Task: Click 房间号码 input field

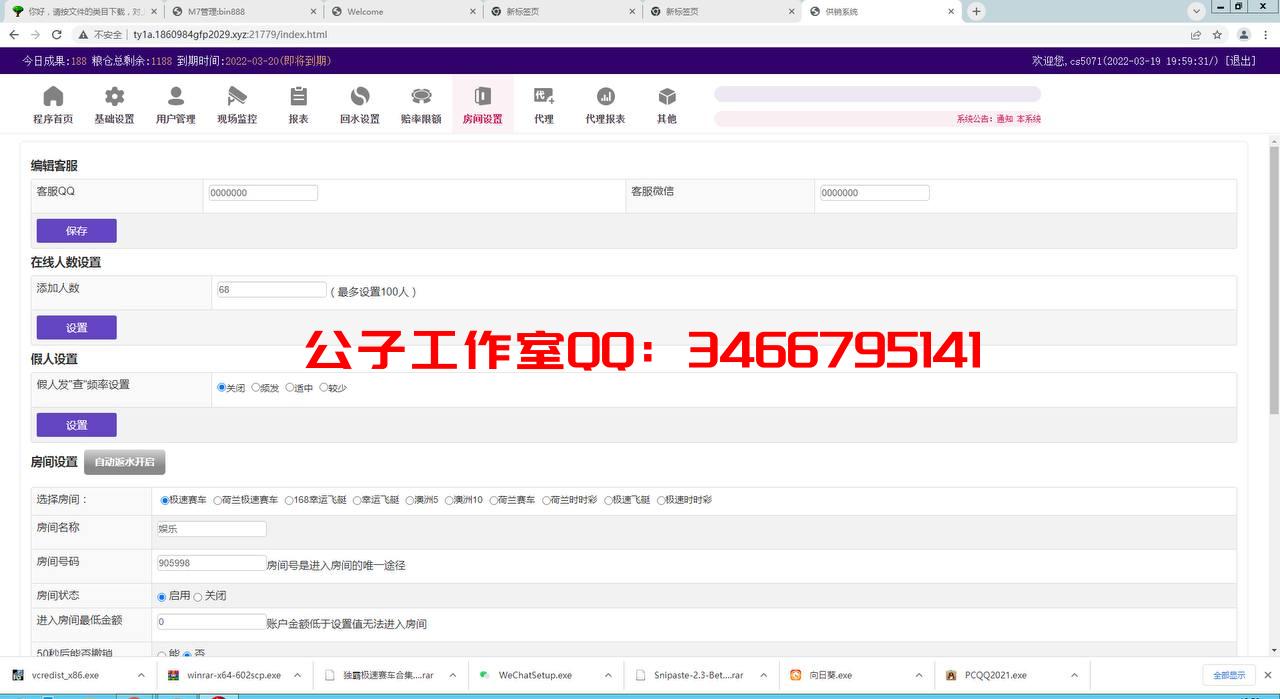Action: [212, 563]
